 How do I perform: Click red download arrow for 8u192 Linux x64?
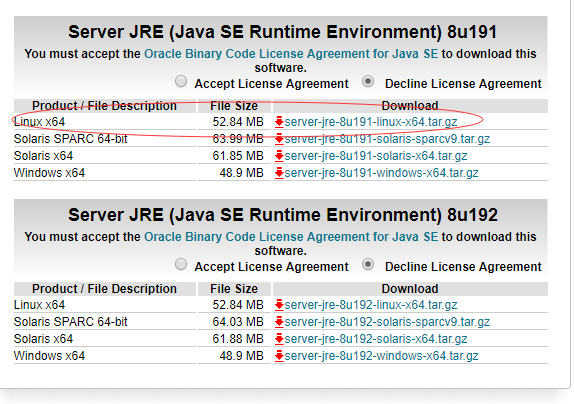279,304
